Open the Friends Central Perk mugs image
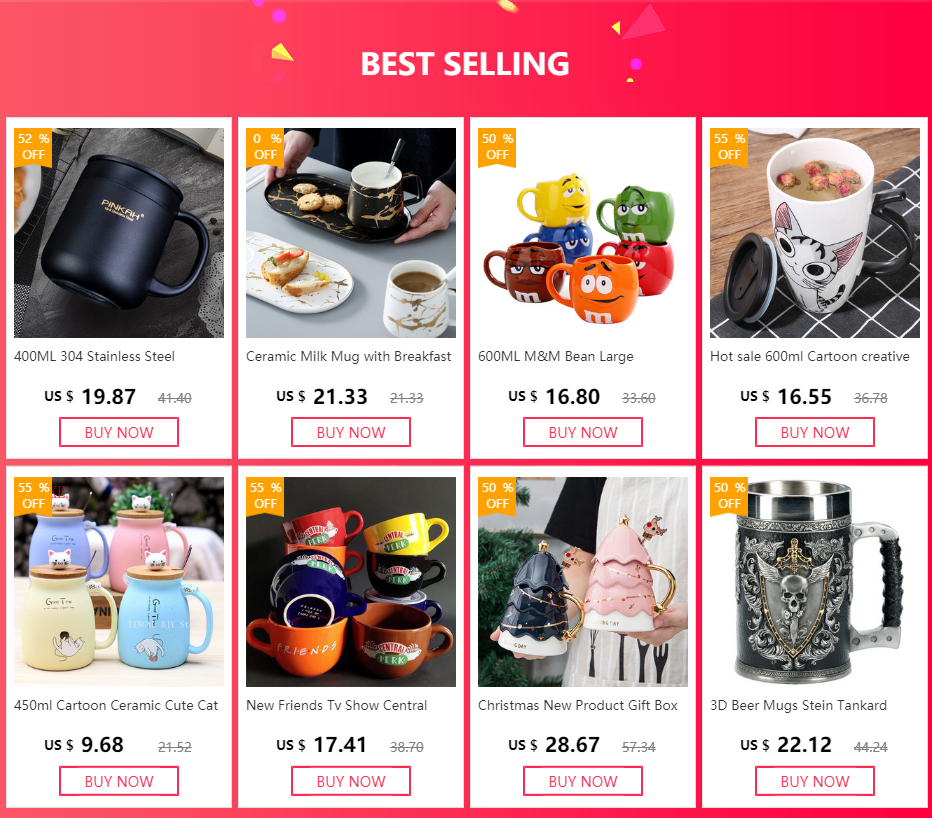Viewport: 932px width, 818px height. (351, 582)
